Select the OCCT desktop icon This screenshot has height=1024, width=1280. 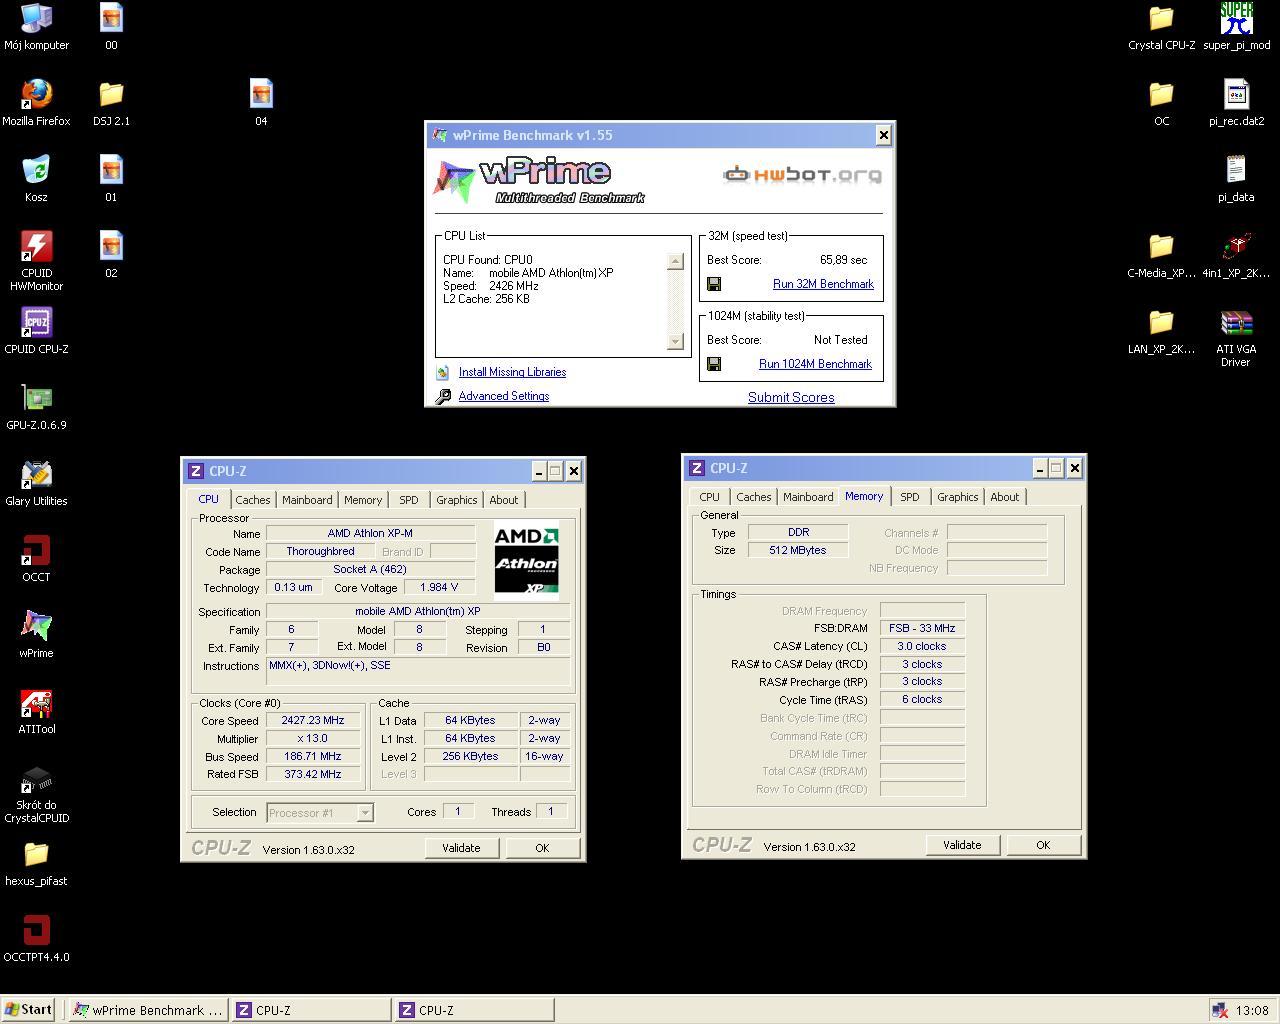click(36, 558)
